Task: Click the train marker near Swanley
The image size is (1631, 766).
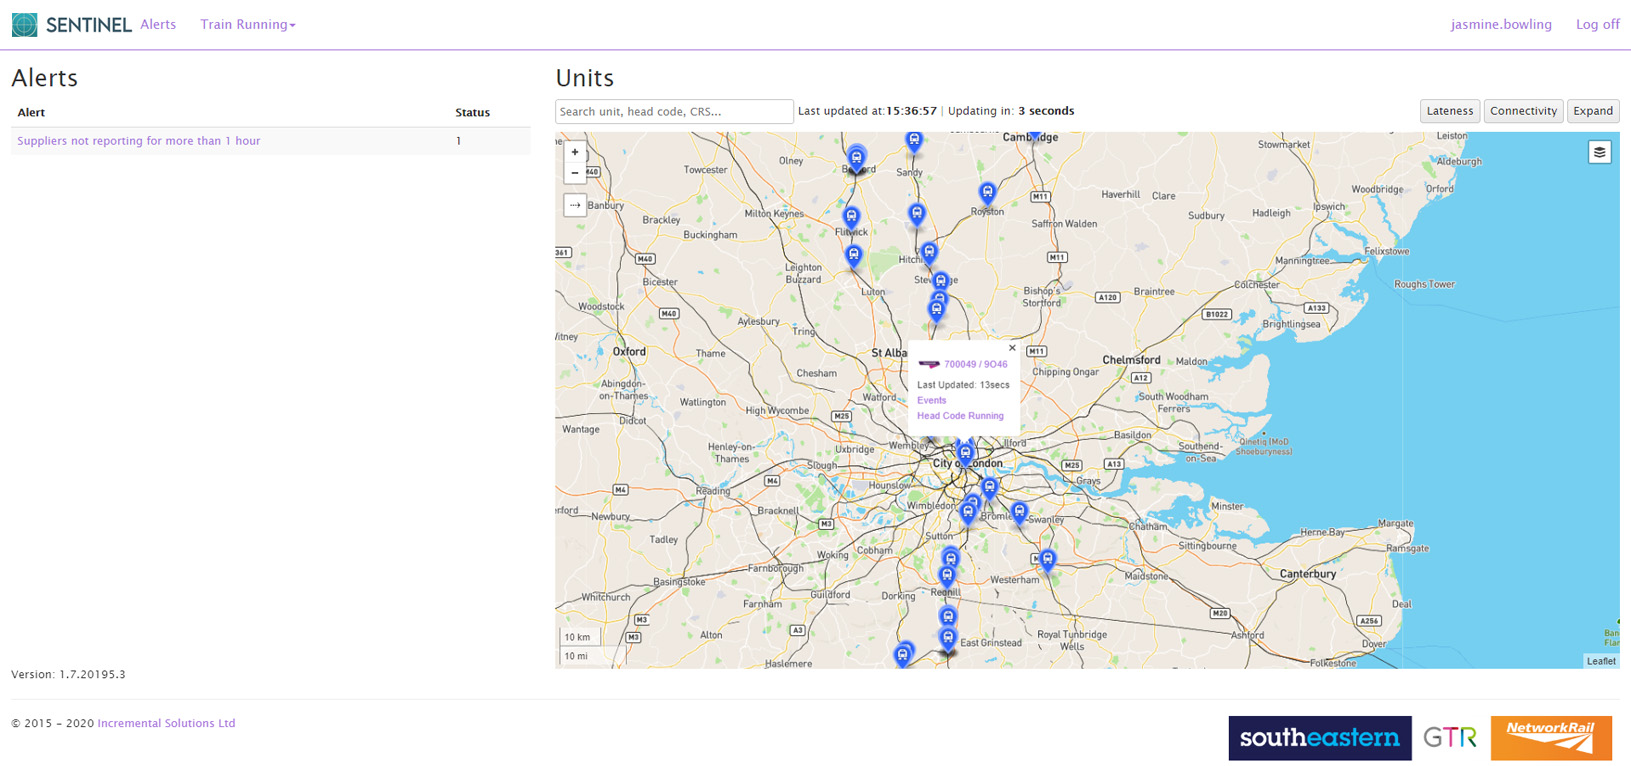Action: coord(1019,512)
